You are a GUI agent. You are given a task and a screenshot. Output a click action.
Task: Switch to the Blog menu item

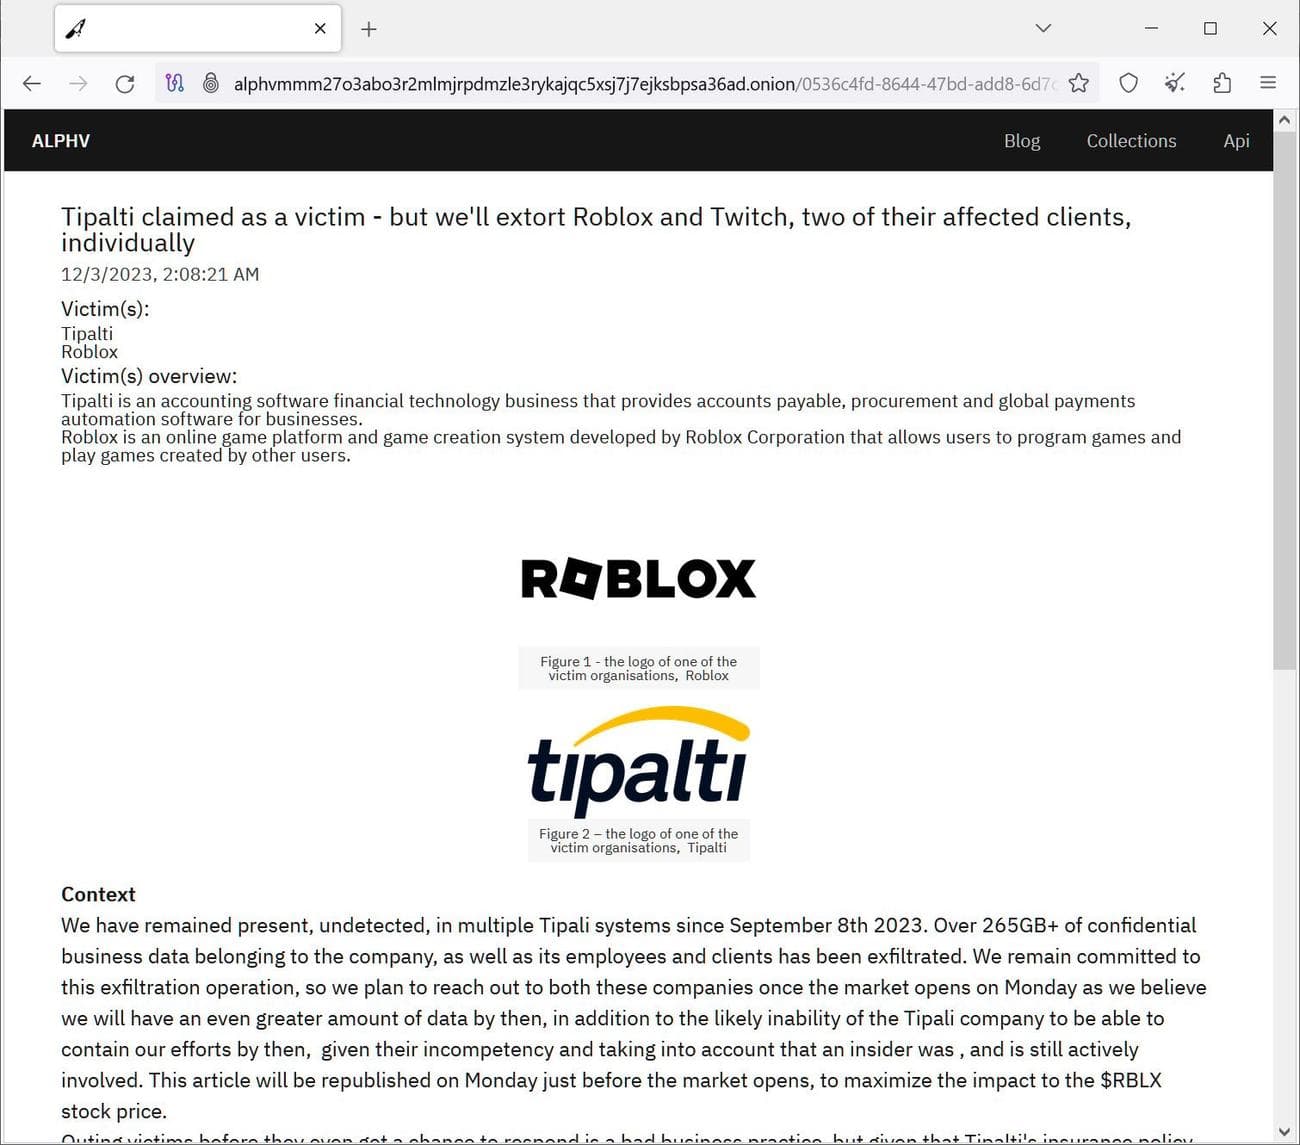(x=1021, y=140)
